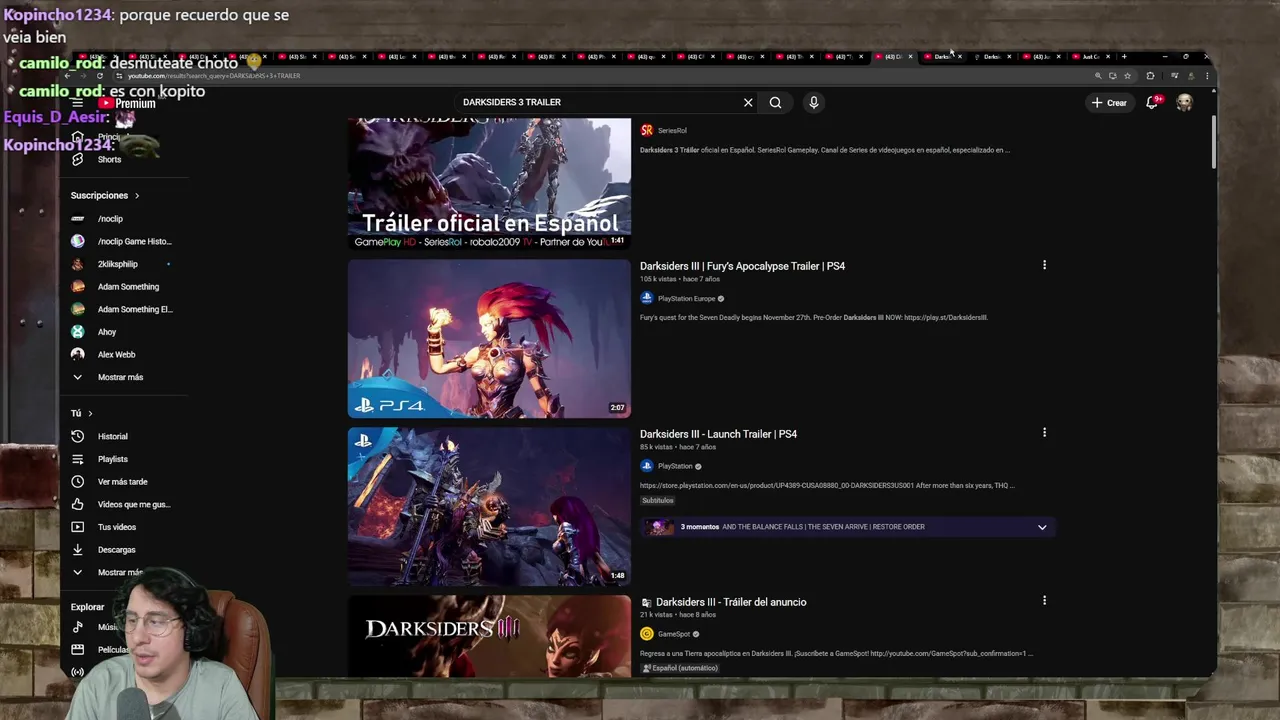
Task: Open more options for Fury's Apocalypse Trailer
Action: click(x=1044, y=265)
